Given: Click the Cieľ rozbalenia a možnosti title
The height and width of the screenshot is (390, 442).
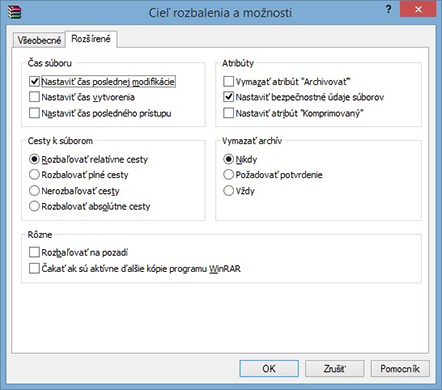Looking at the screenshot, I should click(x=220, y=13).
